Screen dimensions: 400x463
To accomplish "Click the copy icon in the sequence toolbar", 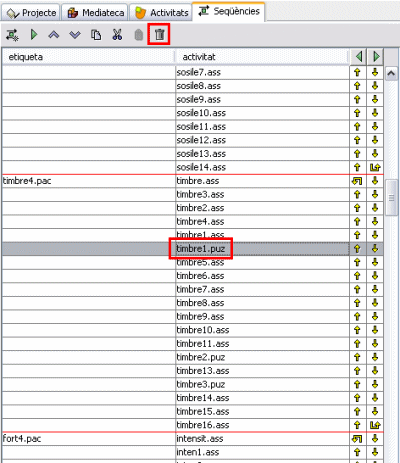I will 96,35.
